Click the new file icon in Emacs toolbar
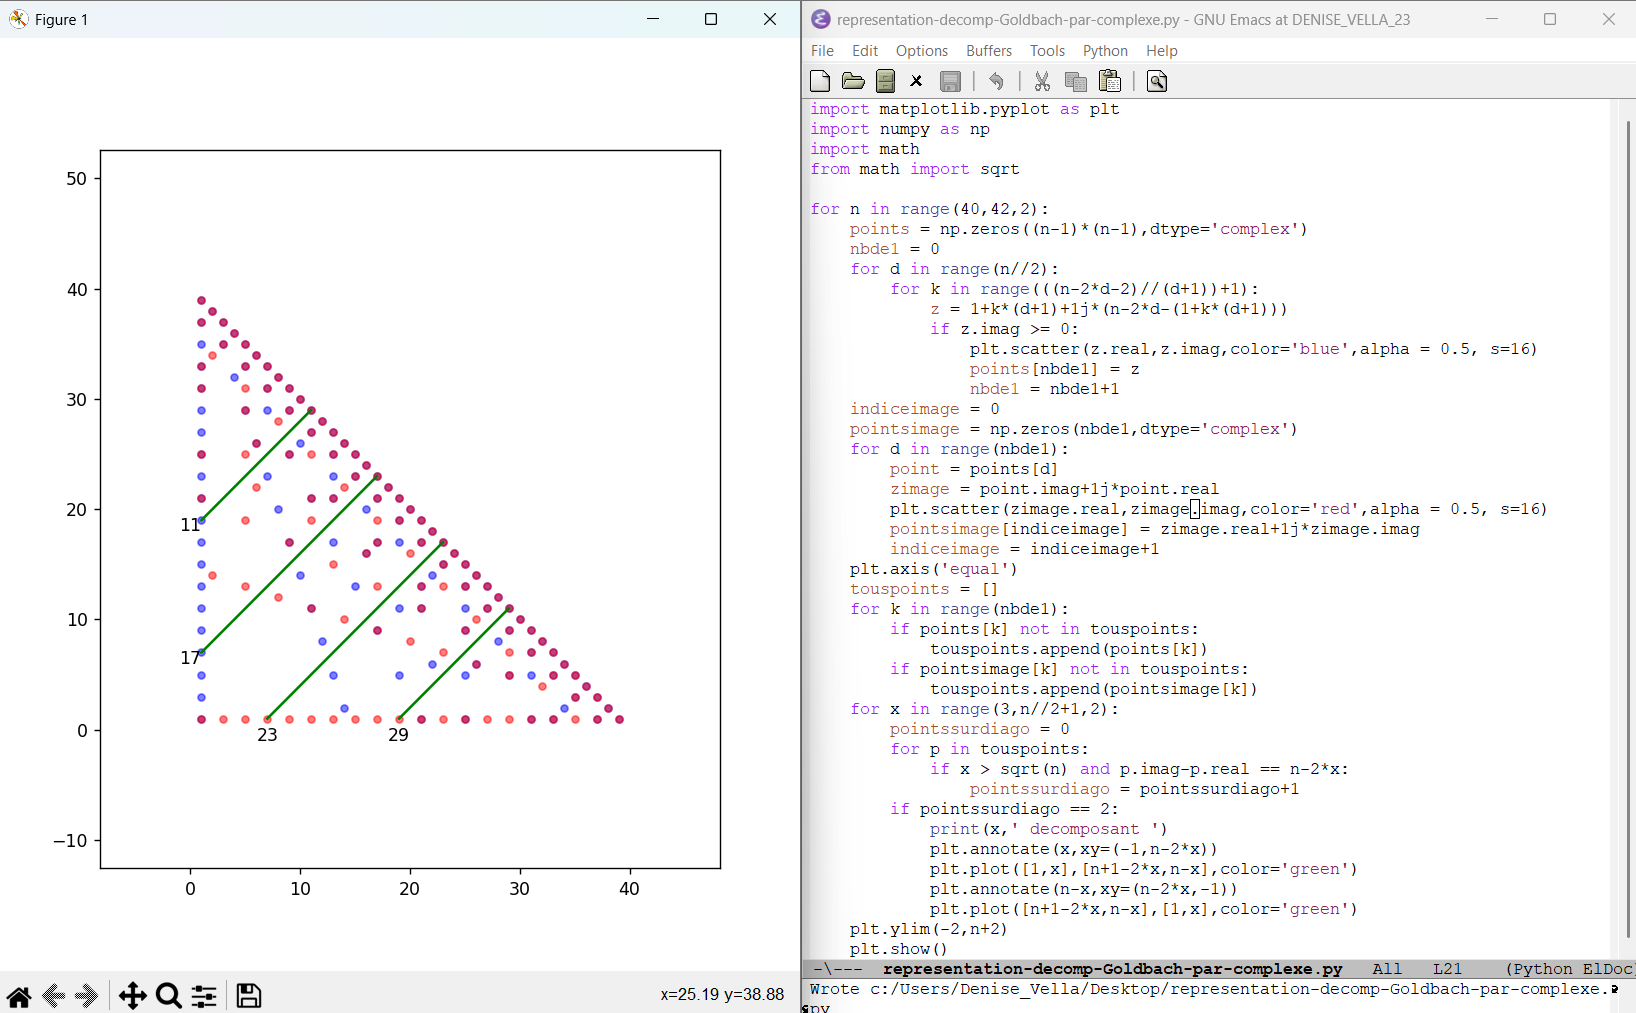 point(820,82)
